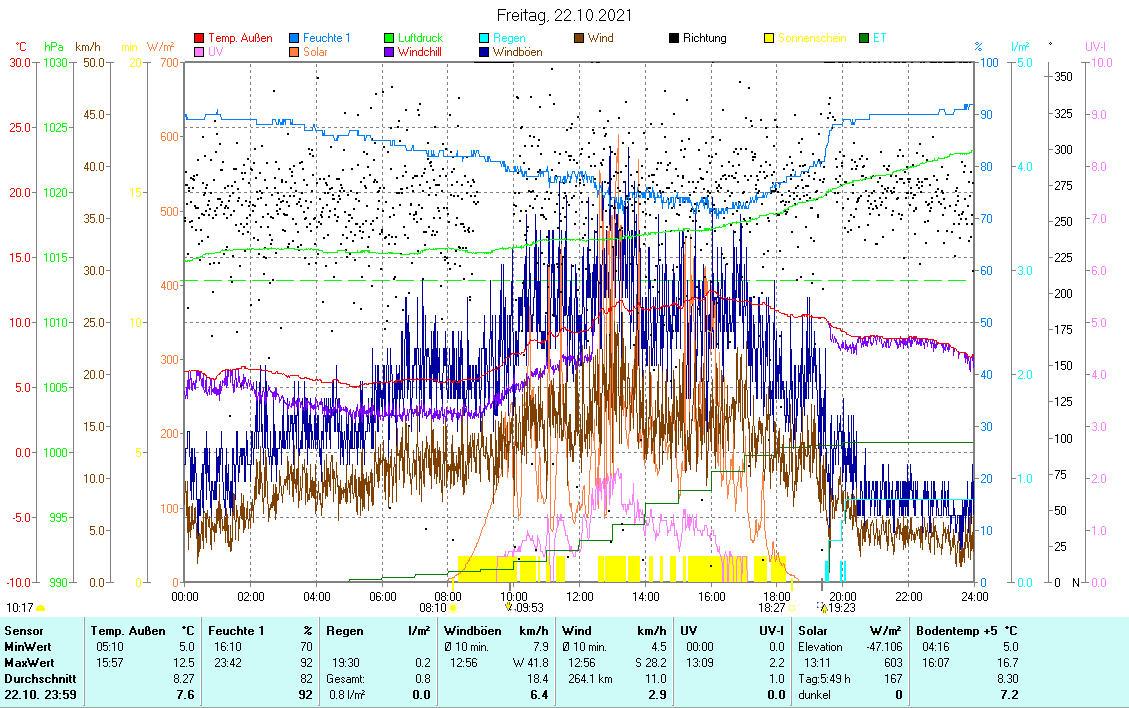1129x708 pixels.
Task: Click the dark blue Windböen legend square
Action: point(484,52)
